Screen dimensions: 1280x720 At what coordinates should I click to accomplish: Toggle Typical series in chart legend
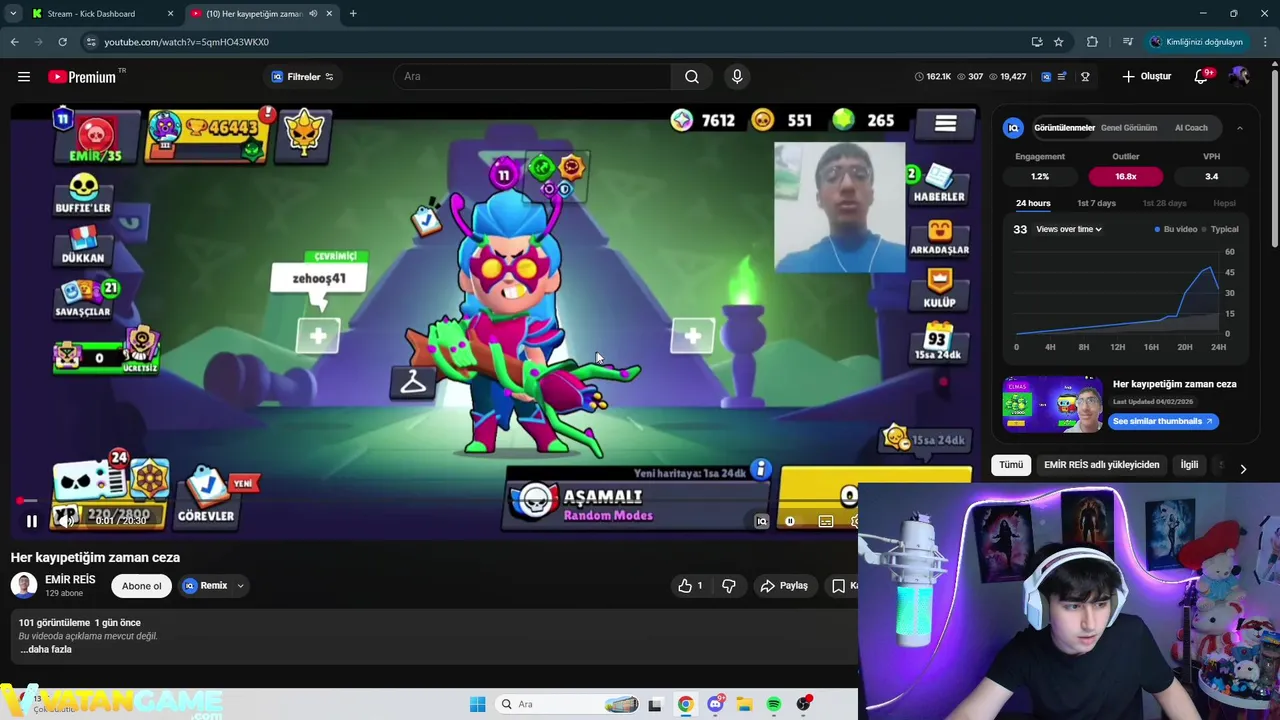(x=1220, y=229)
